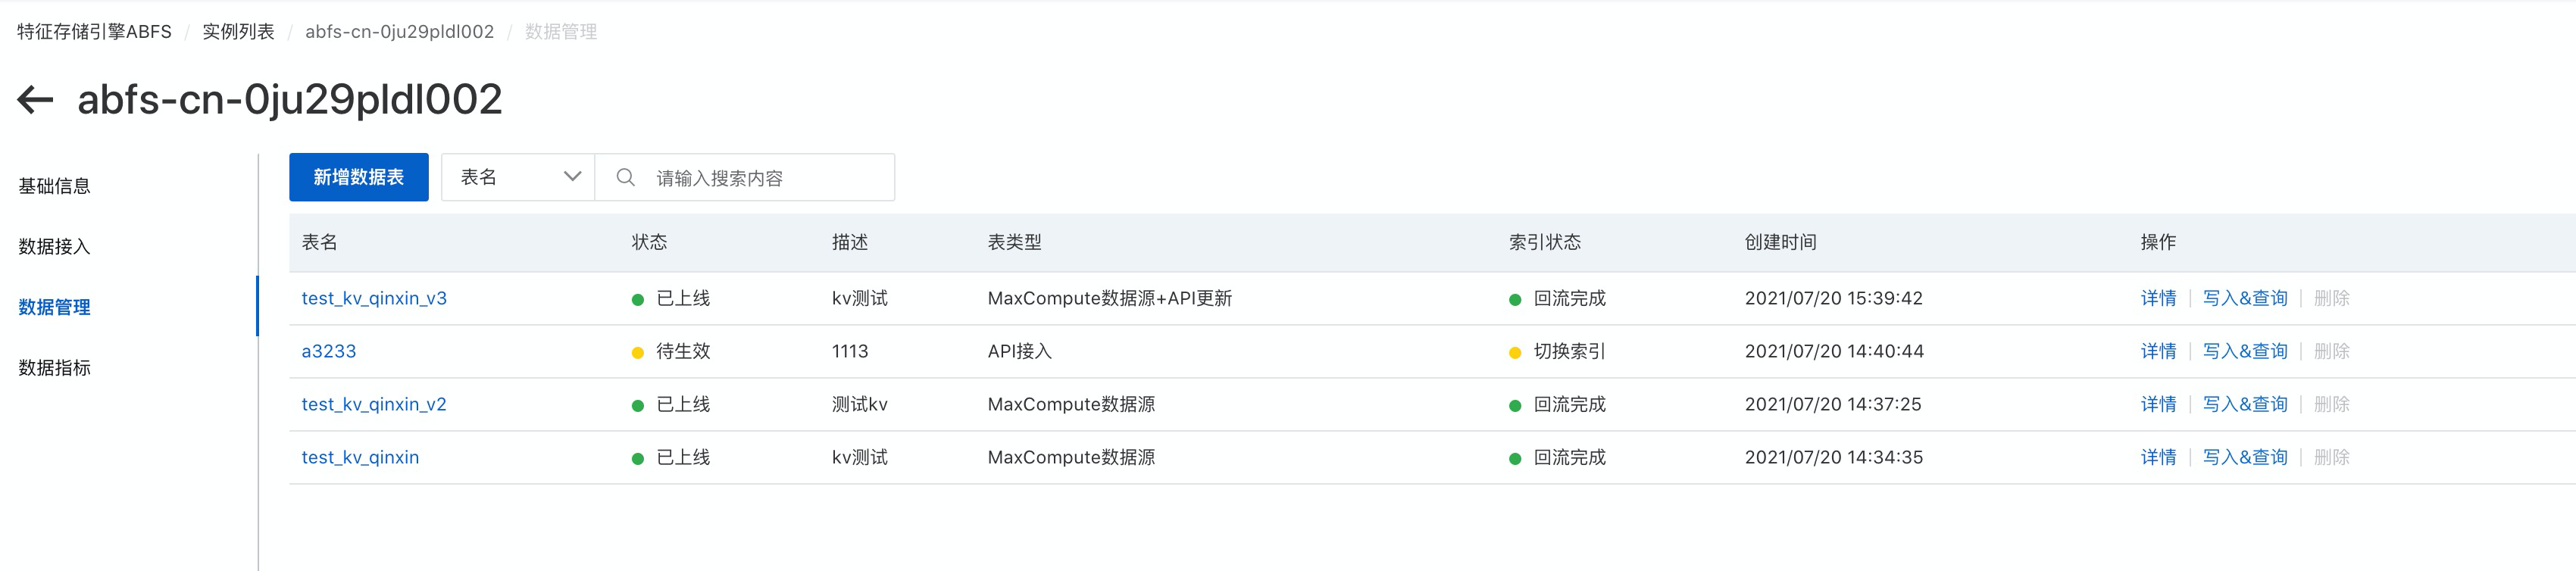The image size is (2576, 571).
Task: Click the abfs-cn-0ju29pldl002 breadcrumb
Action: click(x=399, y=32)
